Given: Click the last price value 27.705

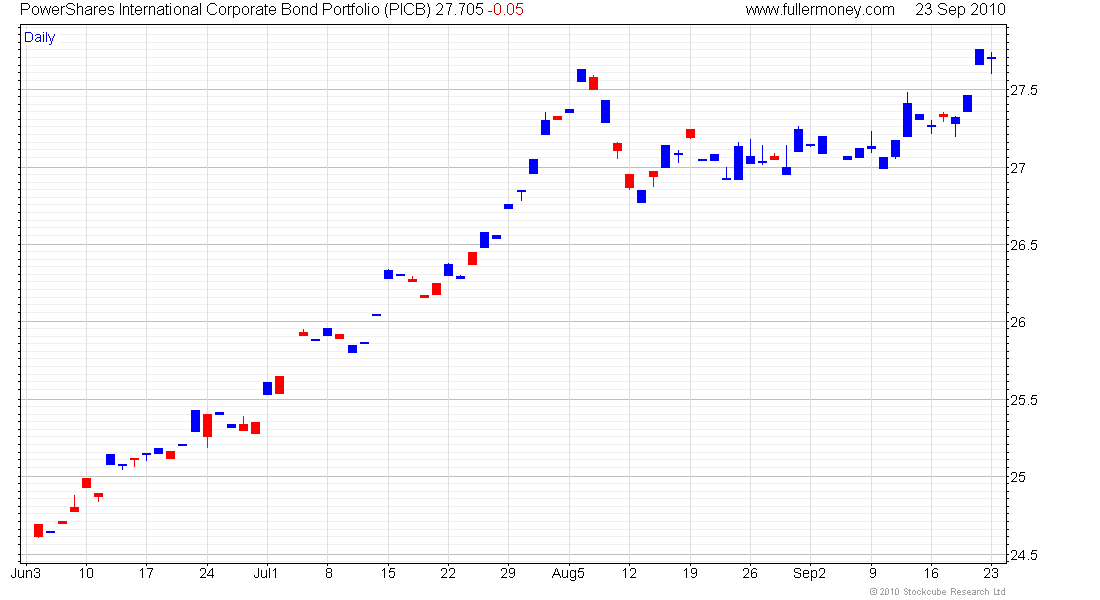Looking at the screenshot, I should pos(460,10).
